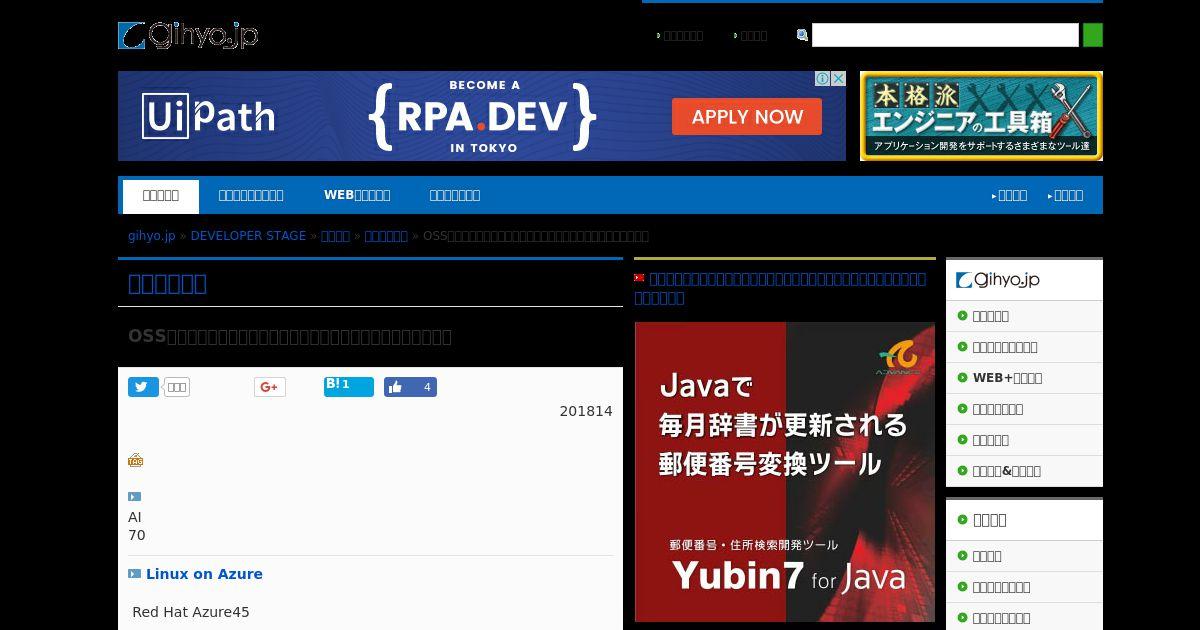Open the ad info (i) icon
This screenshot has width=1200, height=630.
click(821, 79)
